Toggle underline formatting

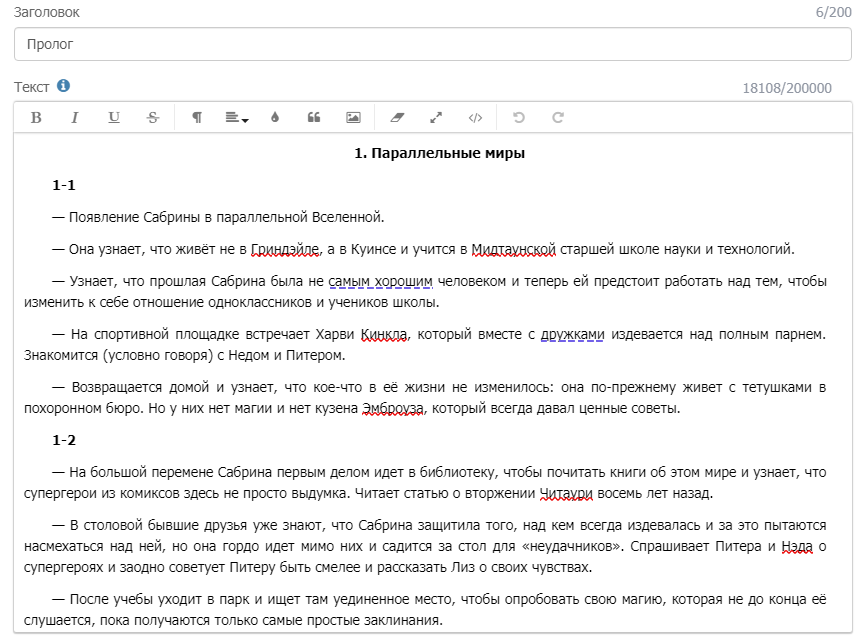(x=115, y=117)
